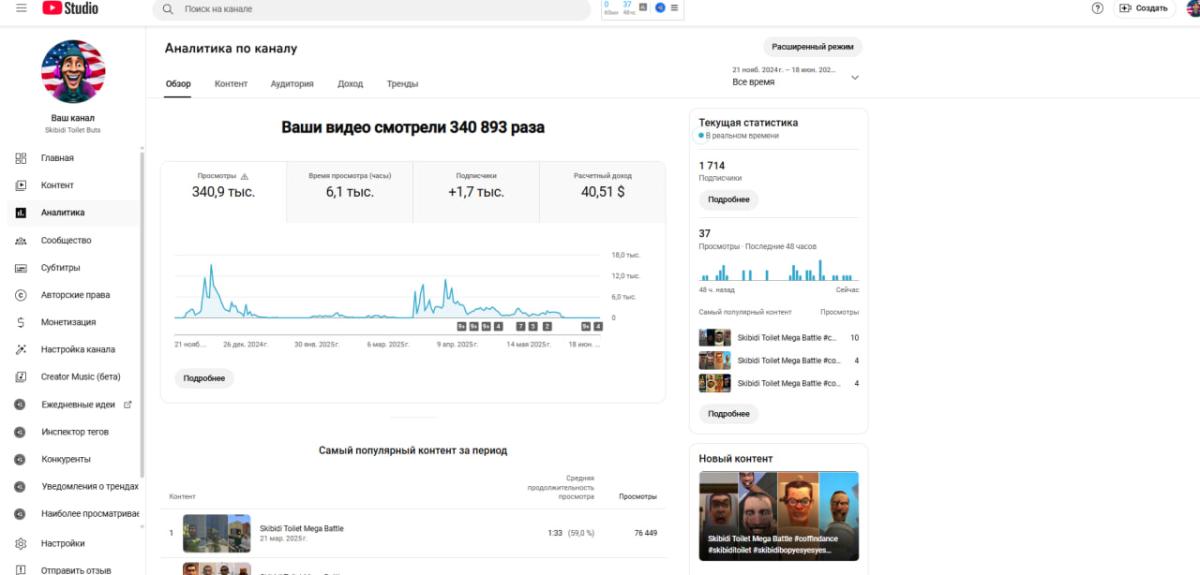Viewport: 1200px width, 575px height.
Task: Click the Создать button
Action: 1144,8
